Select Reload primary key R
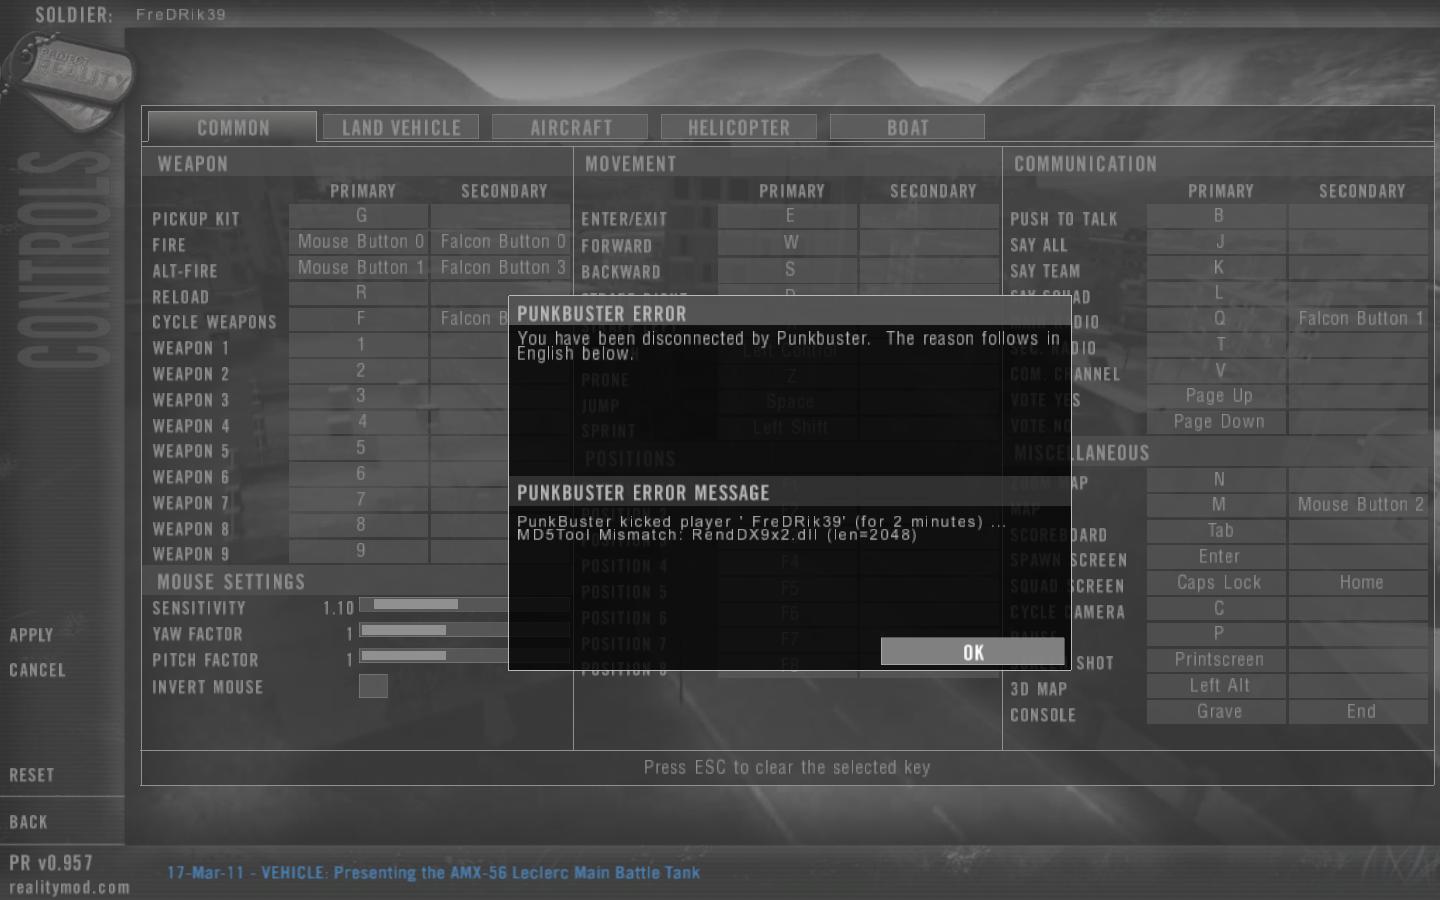The image size is (1440, 900). pos(359,293)
